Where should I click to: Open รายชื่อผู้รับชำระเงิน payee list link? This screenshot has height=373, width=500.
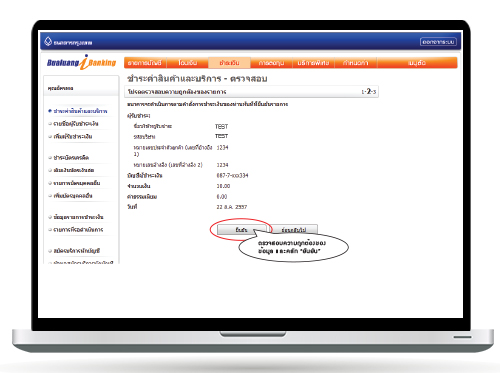[x=76, y=124]
